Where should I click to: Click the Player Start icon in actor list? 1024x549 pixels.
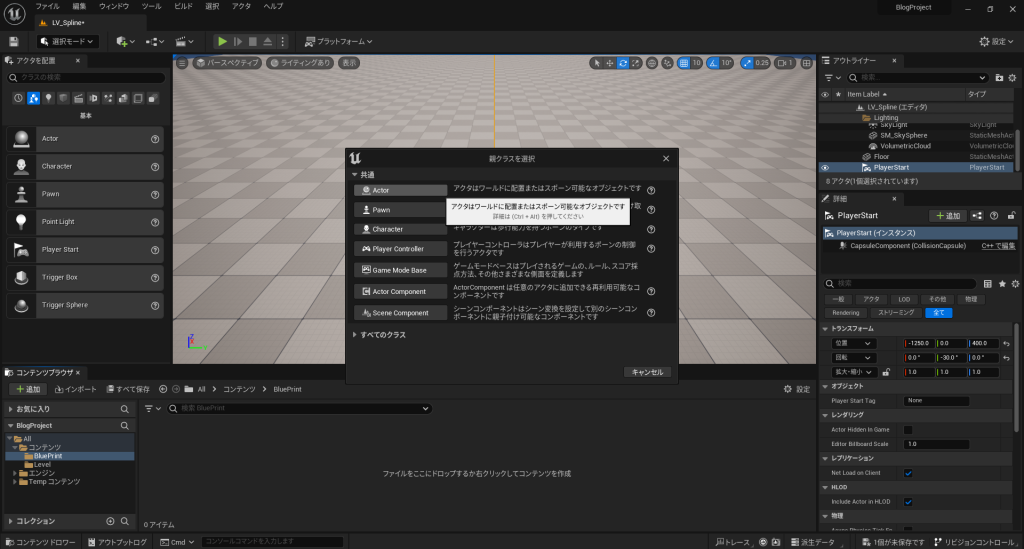point(19,250)
